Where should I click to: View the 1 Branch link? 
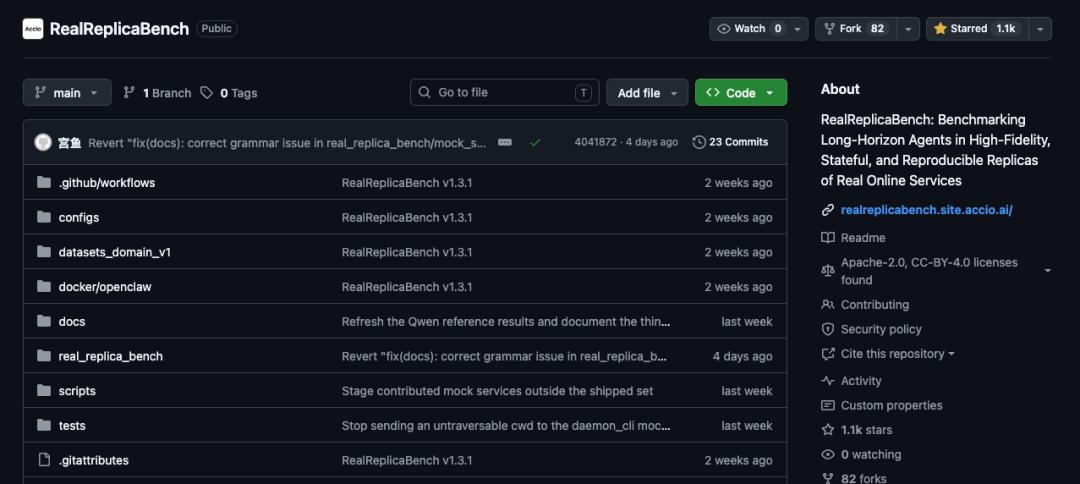click(x=157, y=93)
